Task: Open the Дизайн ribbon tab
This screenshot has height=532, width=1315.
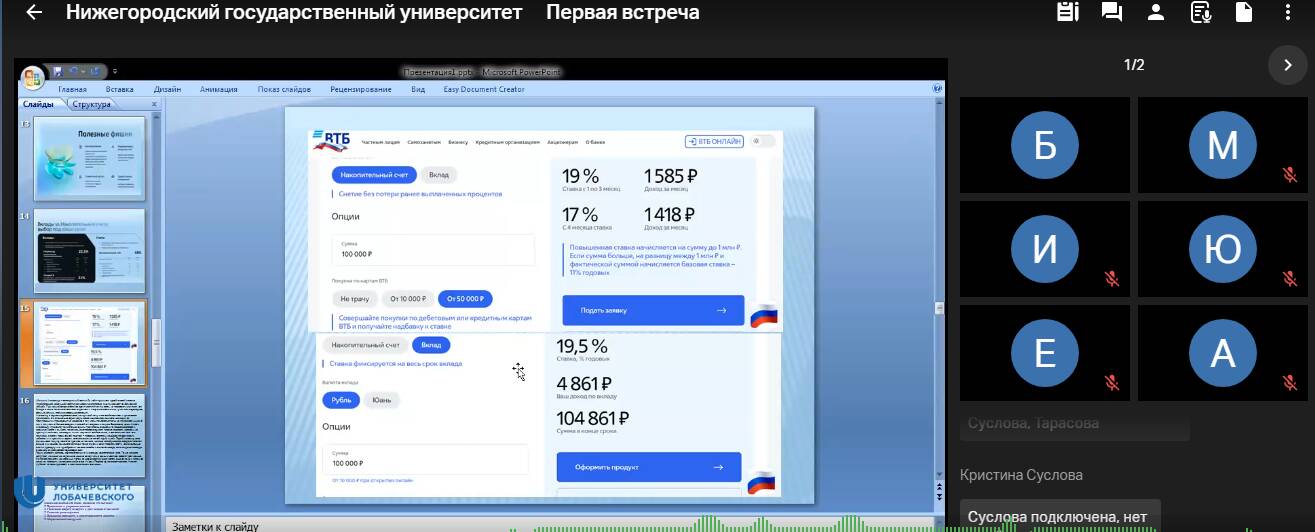Action: [167, 89]
